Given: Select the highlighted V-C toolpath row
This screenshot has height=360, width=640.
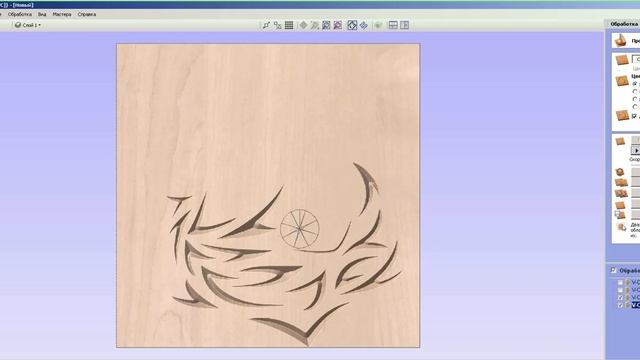Looking at the screenshot, I should [636, 305].
